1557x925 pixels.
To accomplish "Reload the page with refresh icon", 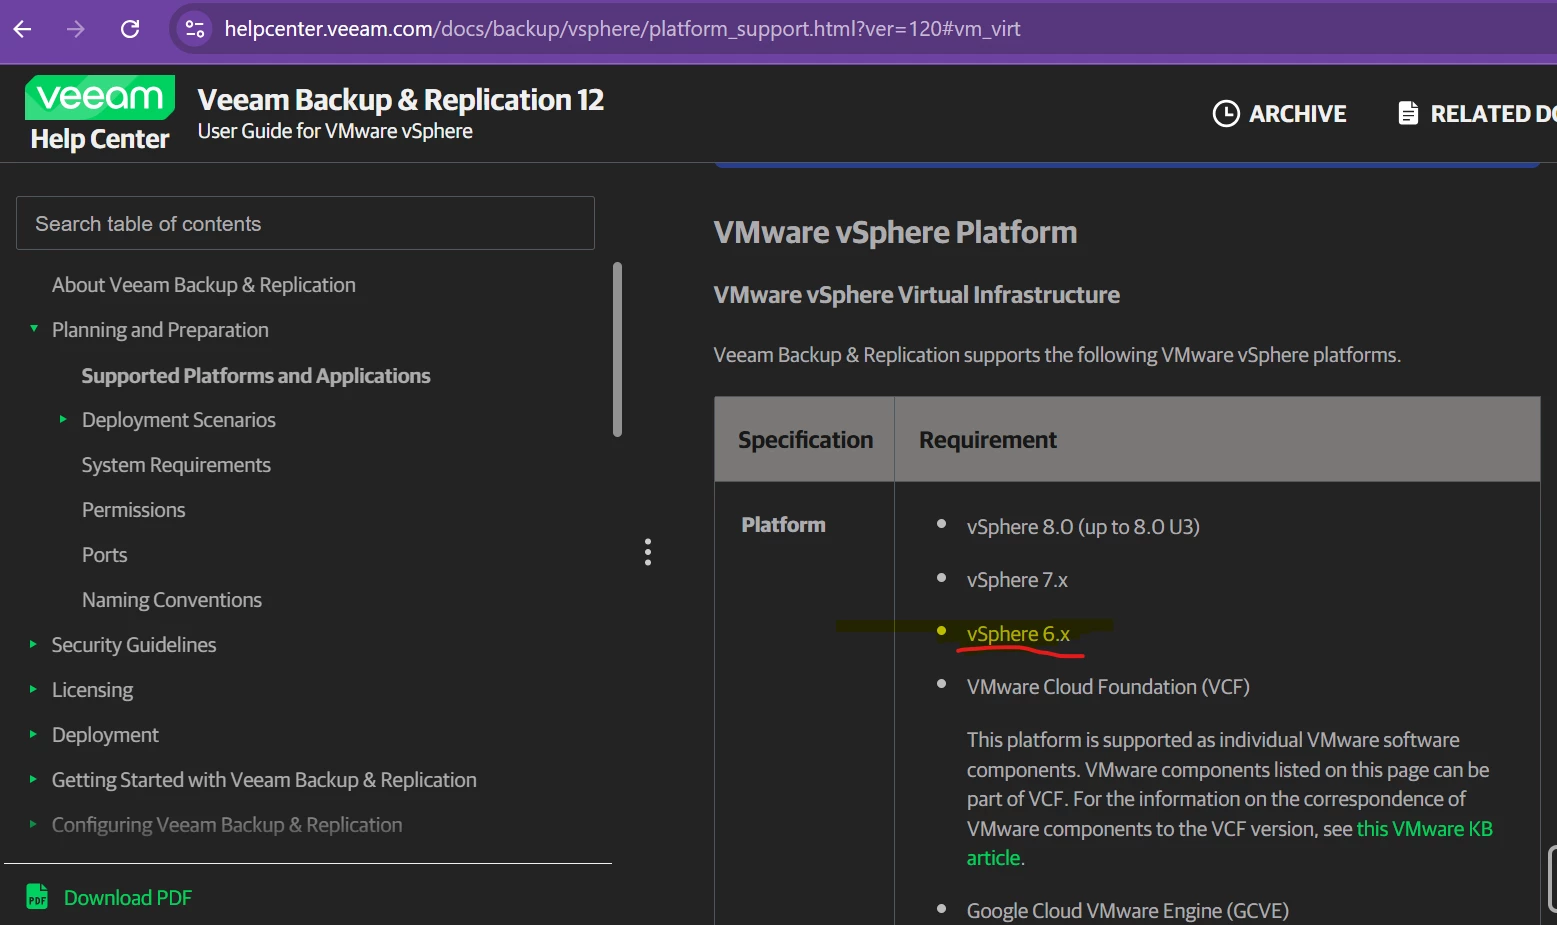I will coord(130,29).
